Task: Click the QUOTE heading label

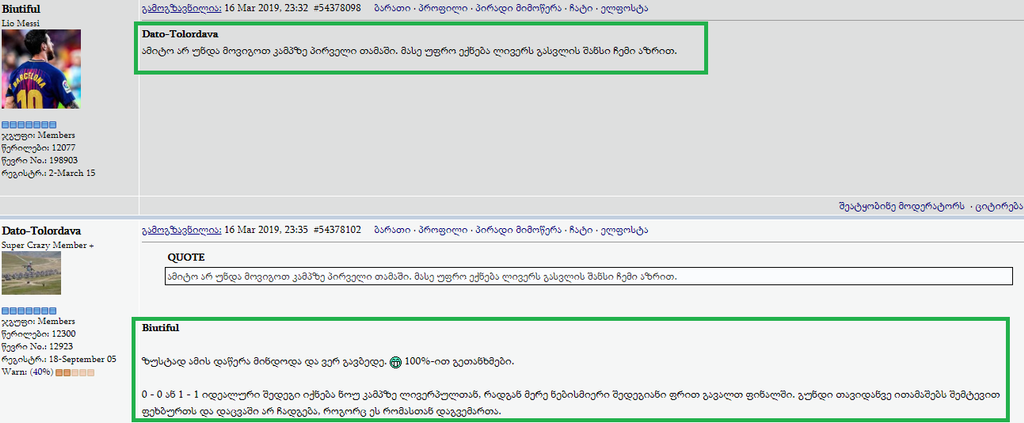Action: [x=186, y=257]
